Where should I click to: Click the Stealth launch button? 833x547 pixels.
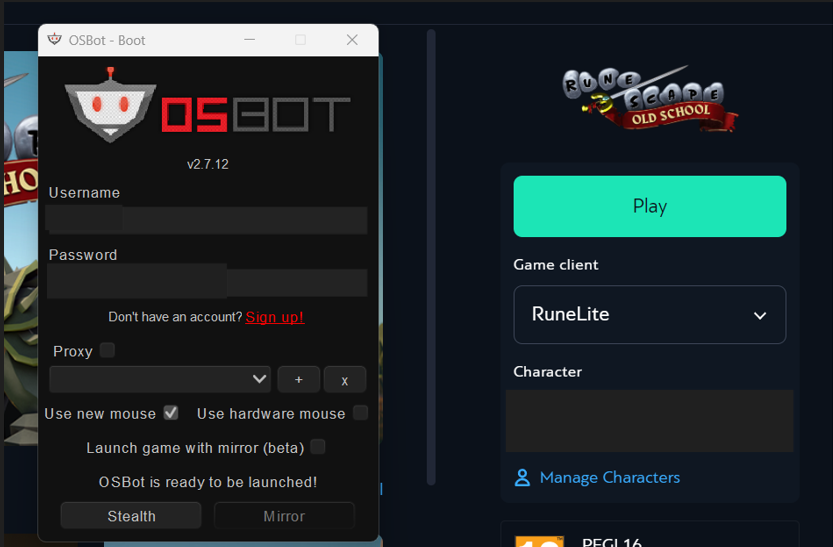tap(131, 516)
